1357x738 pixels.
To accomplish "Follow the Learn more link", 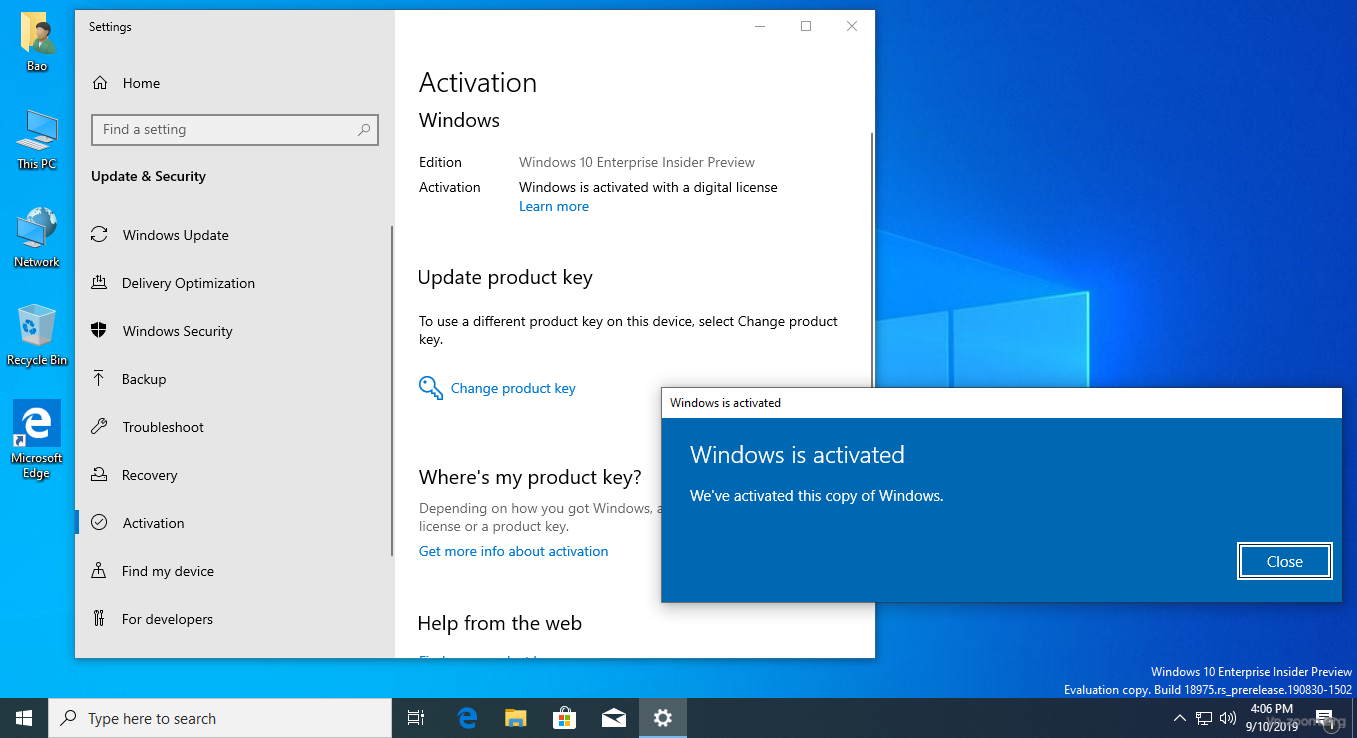I will (x=554, y=207).
